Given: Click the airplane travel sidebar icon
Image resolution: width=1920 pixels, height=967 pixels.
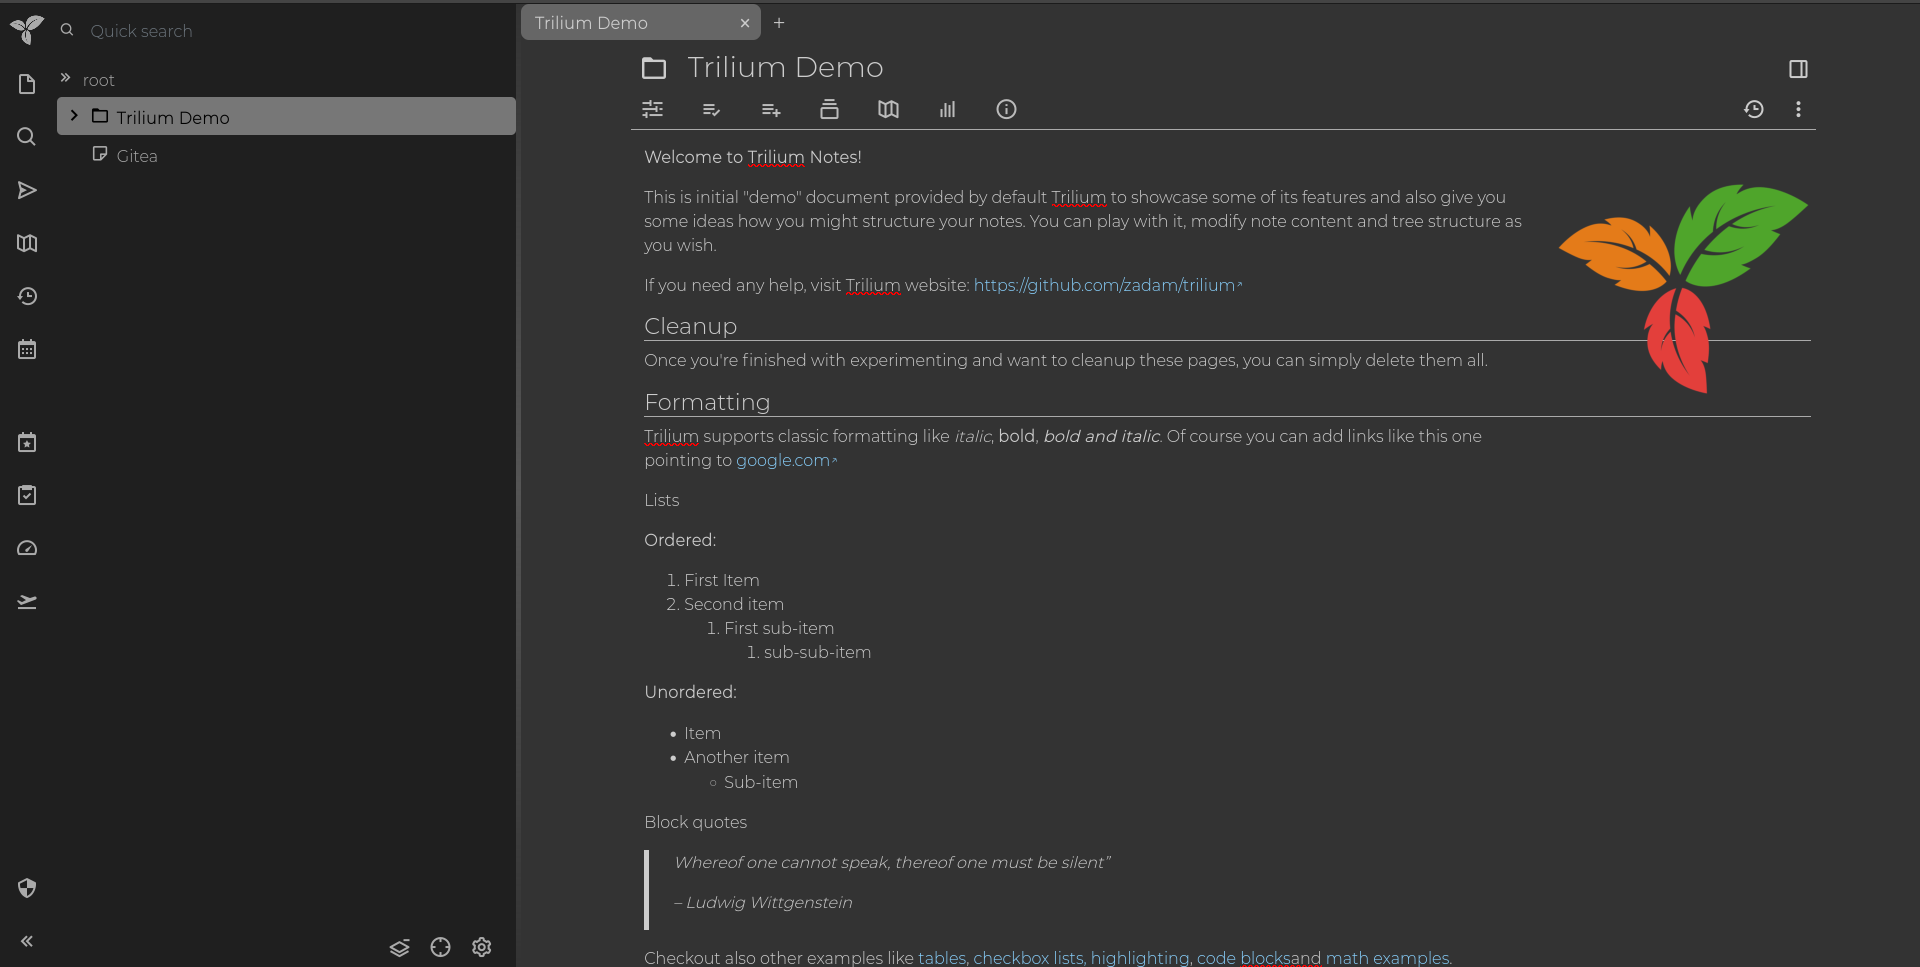Looking at the screenshot, I should [x=27, y=601].
